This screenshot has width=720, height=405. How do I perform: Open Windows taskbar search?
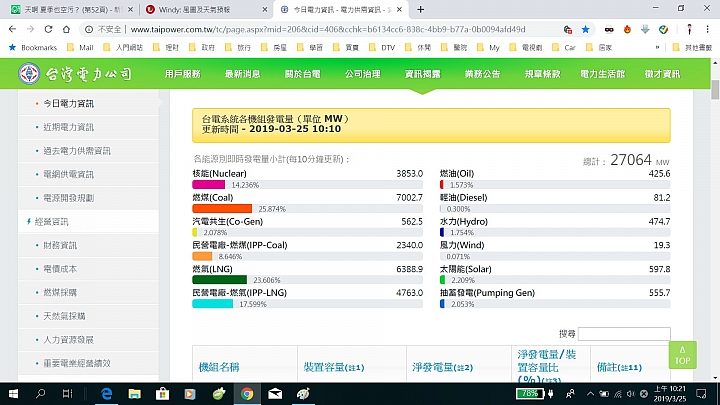[x=40, y=394]
